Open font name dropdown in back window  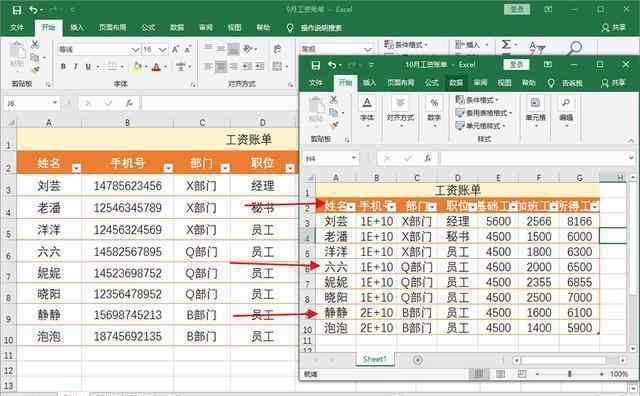[x=135, y=50]
